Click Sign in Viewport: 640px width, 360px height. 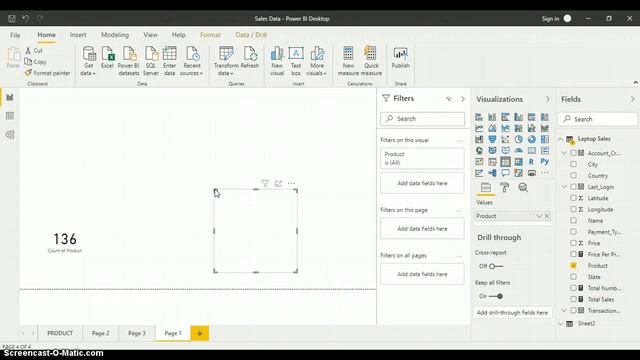pyautogui.click(x=550, y=19)
